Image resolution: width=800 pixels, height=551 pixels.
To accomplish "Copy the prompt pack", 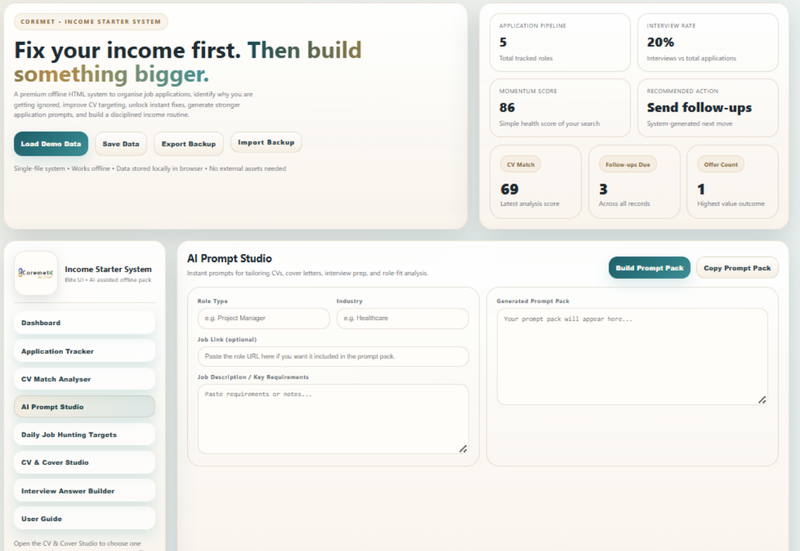I will [x=737, y=268].
